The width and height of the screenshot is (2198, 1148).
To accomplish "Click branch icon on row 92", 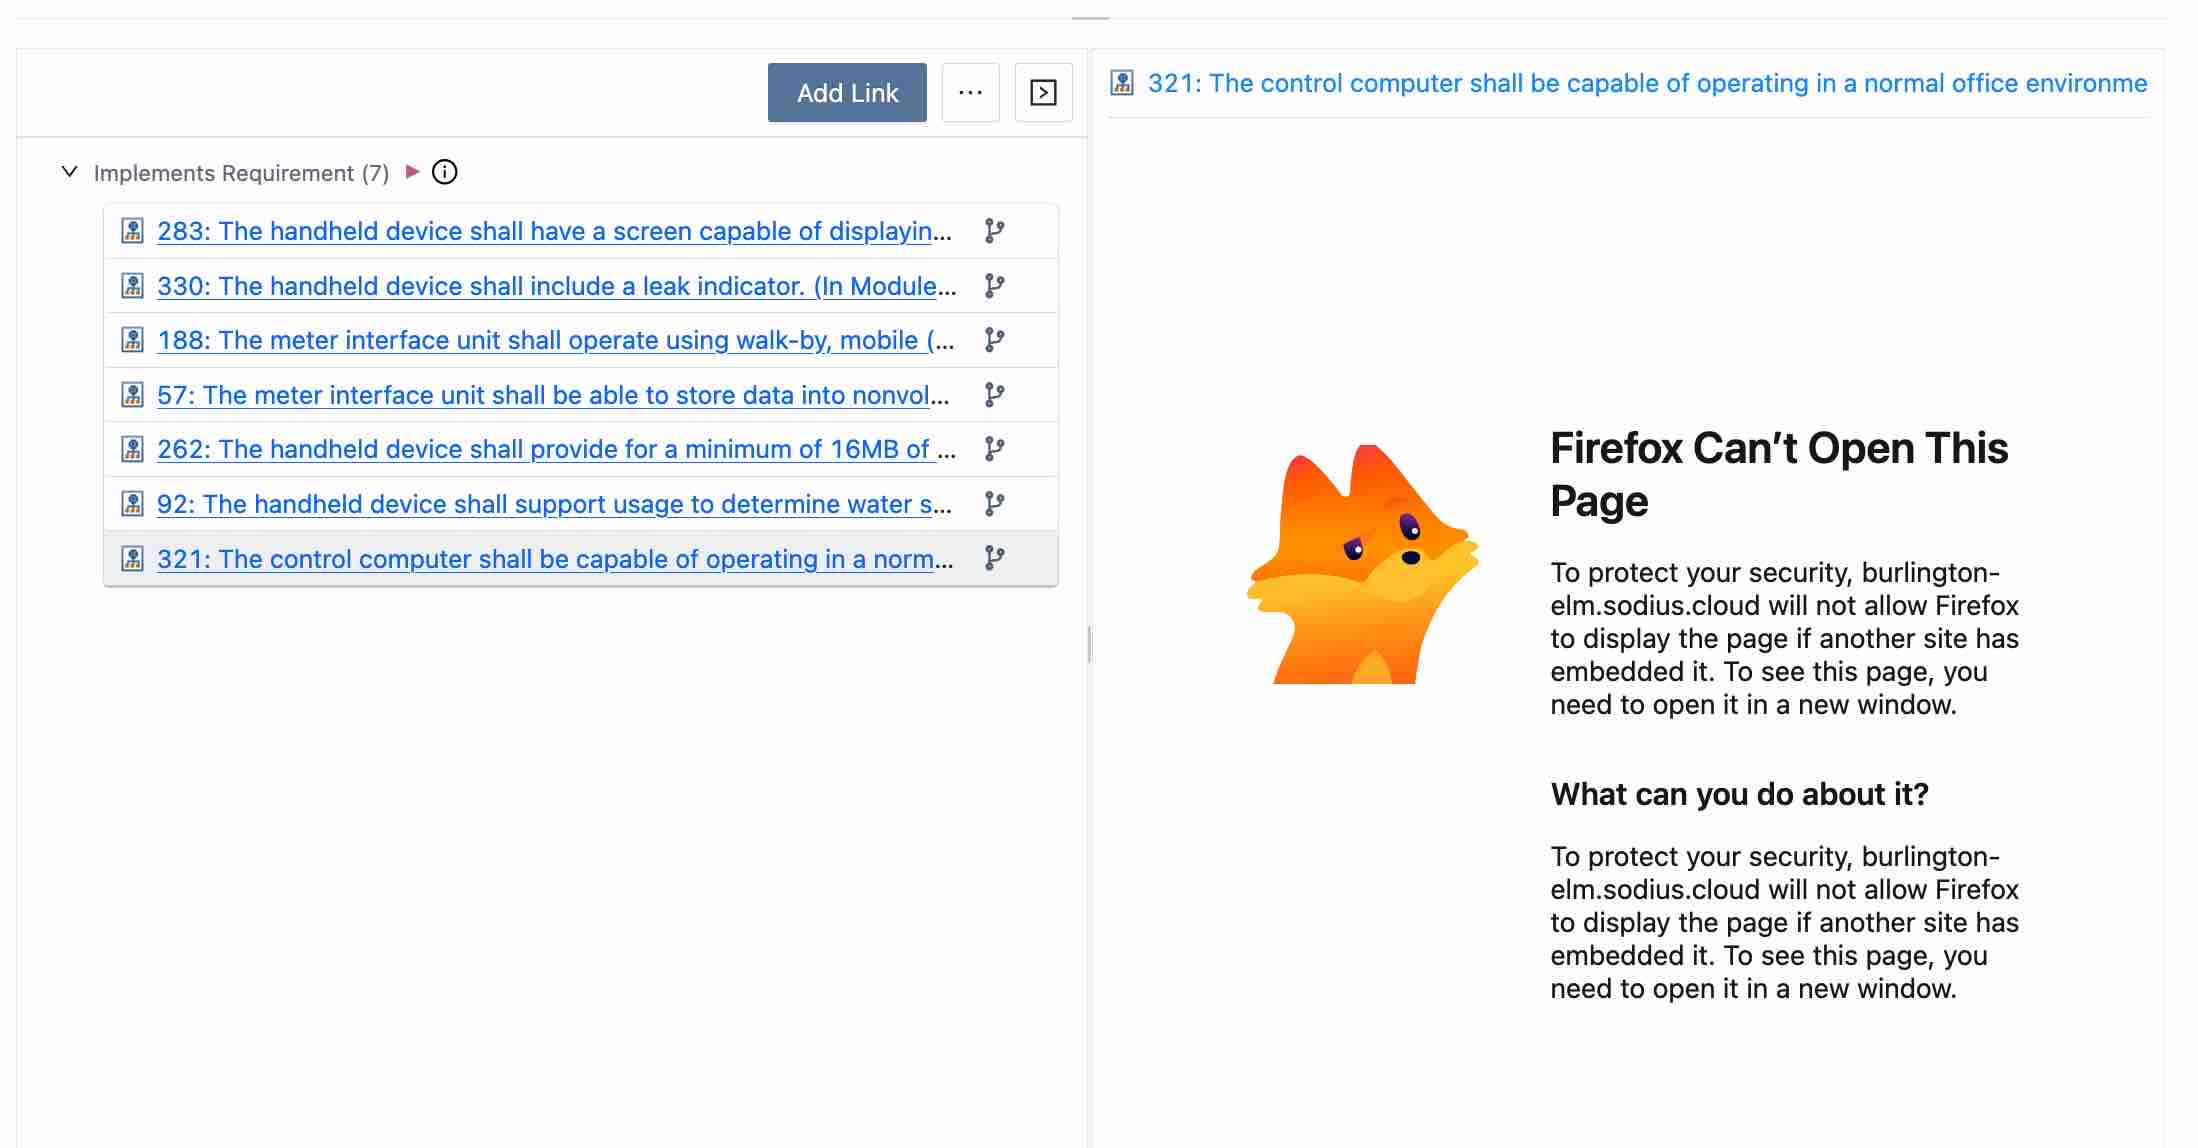I will (x=994, y=504).
